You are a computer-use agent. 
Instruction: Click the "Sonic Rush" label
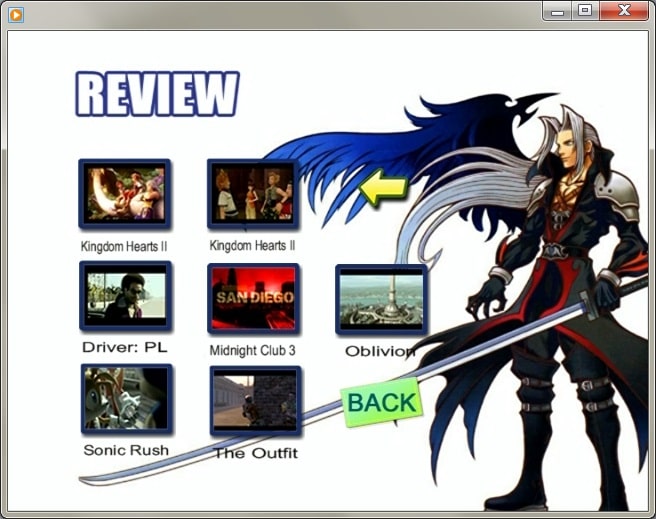(126, 450)
